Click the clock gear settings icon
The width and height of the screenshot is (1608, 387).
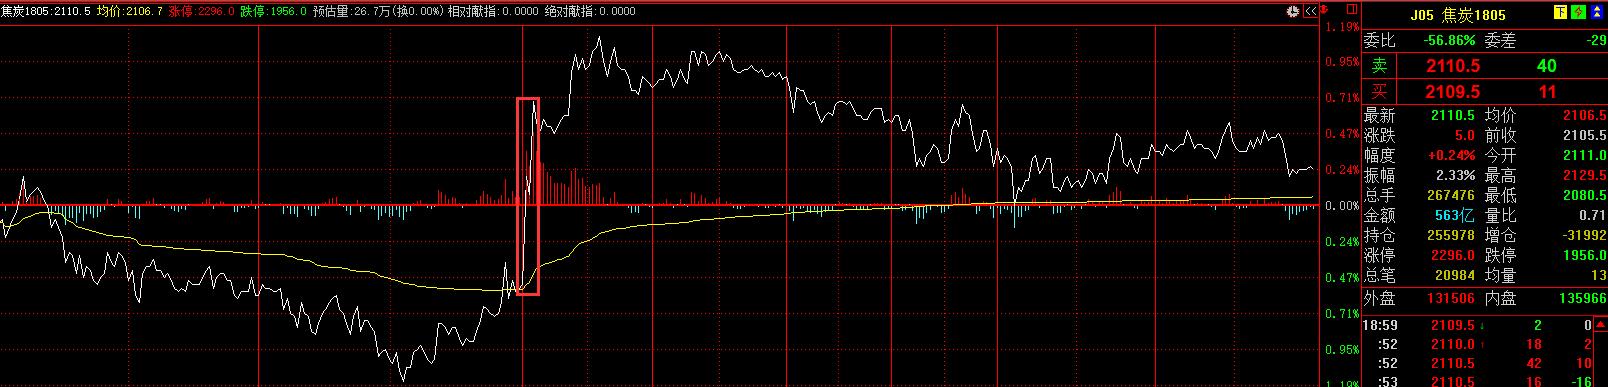click(x=1293, y=11)
